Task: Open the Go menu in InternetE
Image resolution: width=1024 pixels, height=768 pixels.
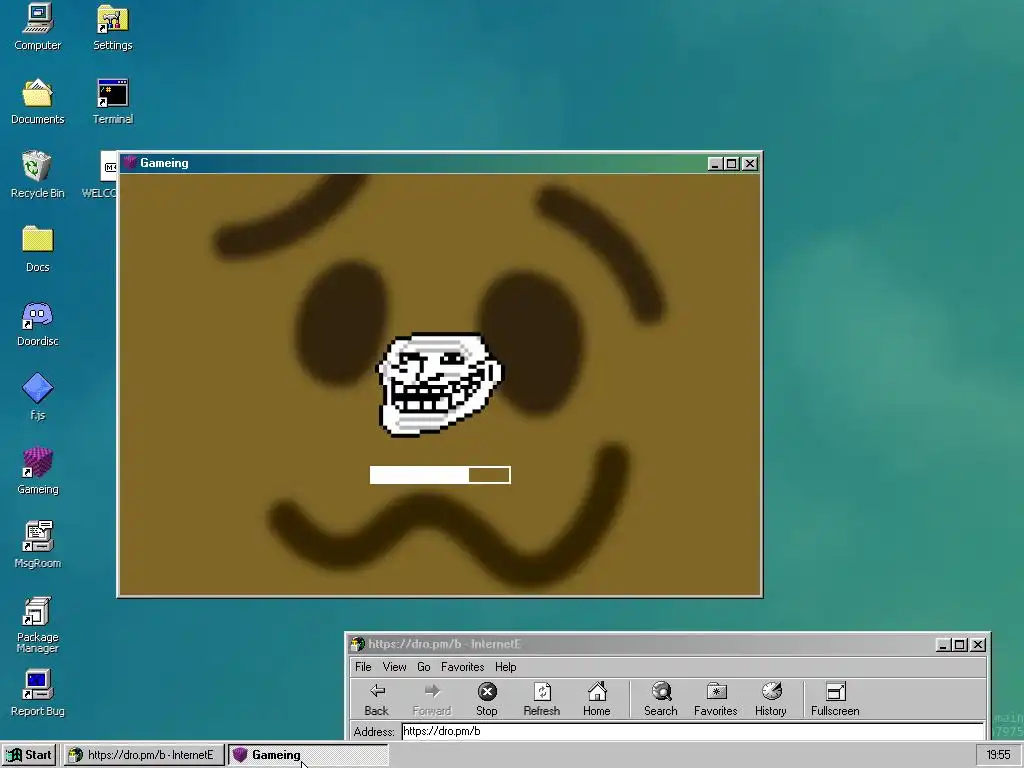Action: (424, 667)
